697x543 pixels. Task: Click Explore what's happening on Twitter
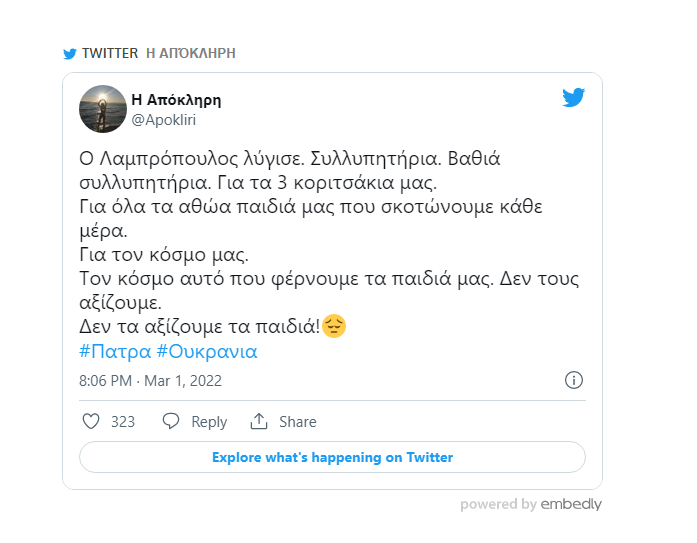coord(332,457)
